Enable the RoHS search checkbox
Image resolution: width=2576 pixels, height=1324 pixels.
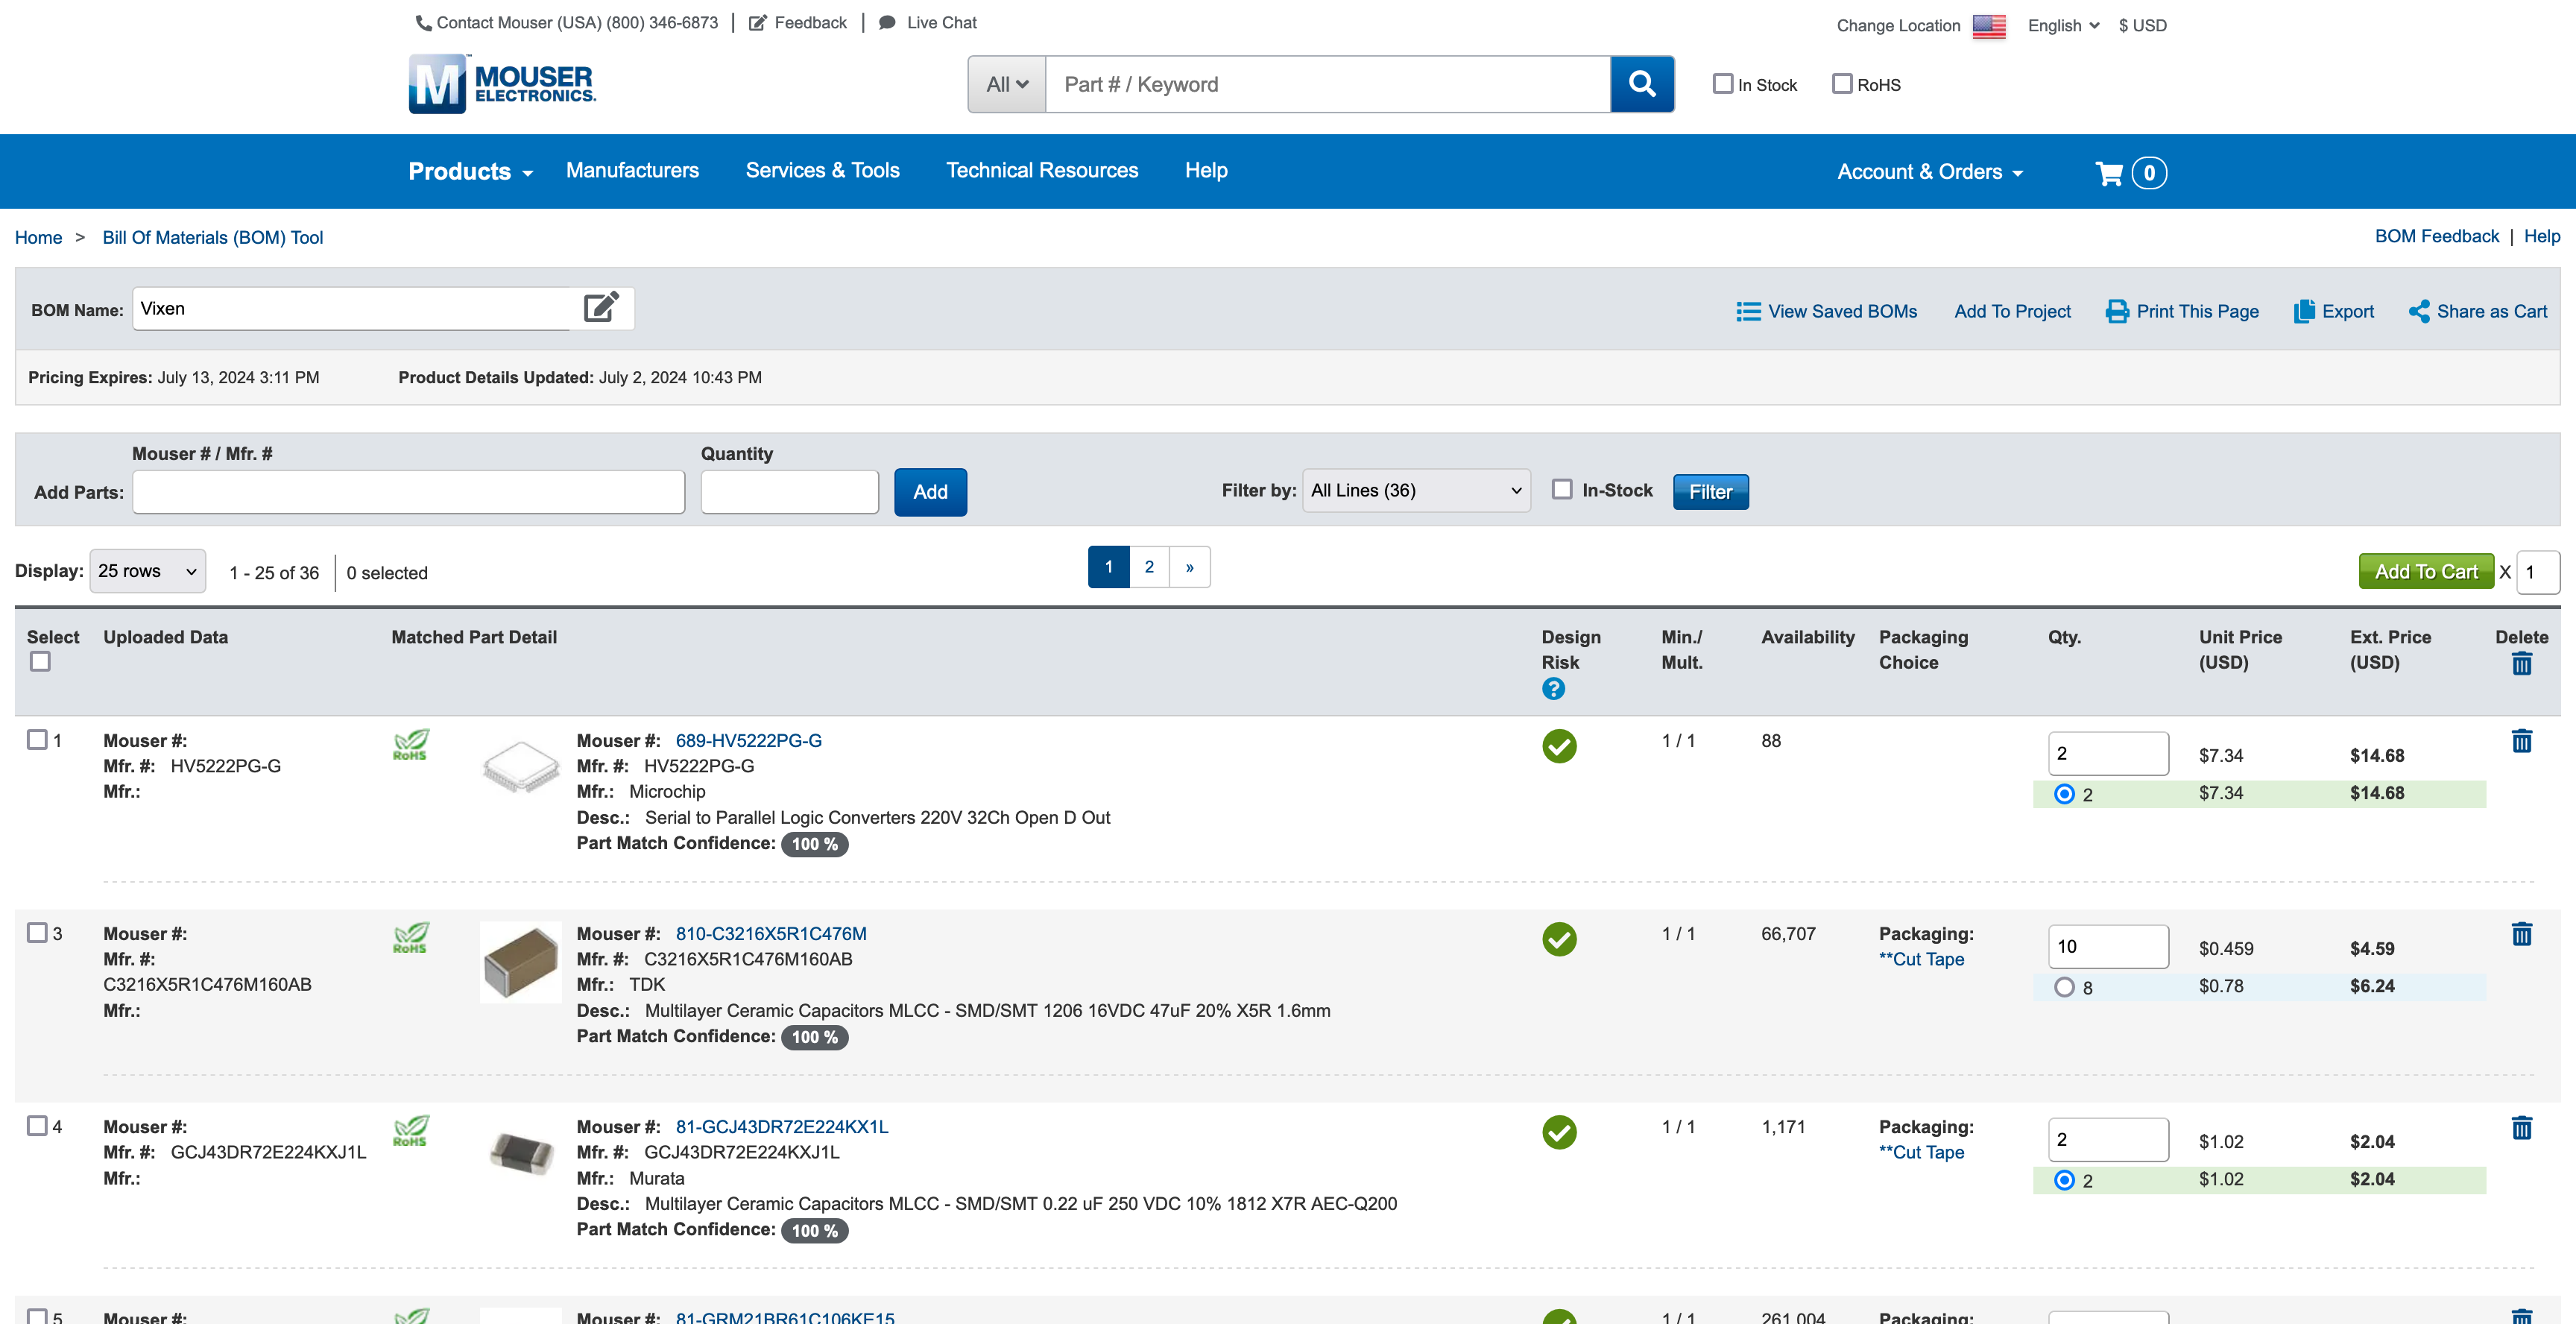[1842, 84]
